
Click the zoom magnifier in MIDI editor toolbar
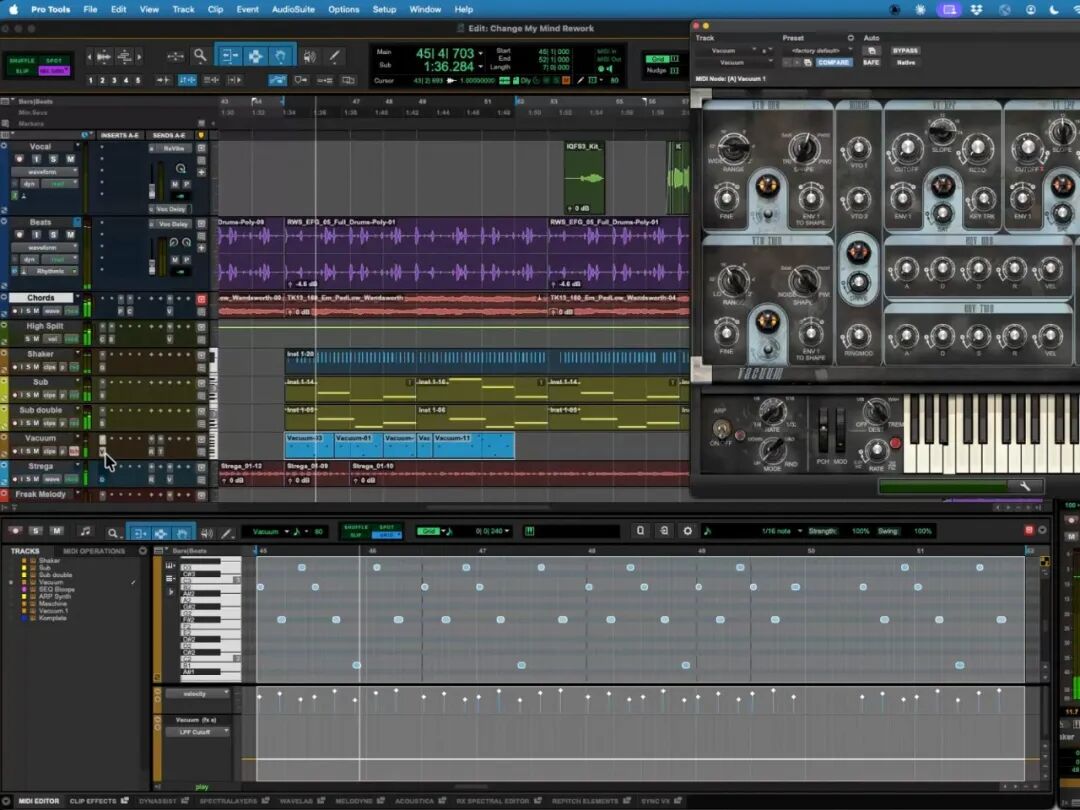point(112,532)
